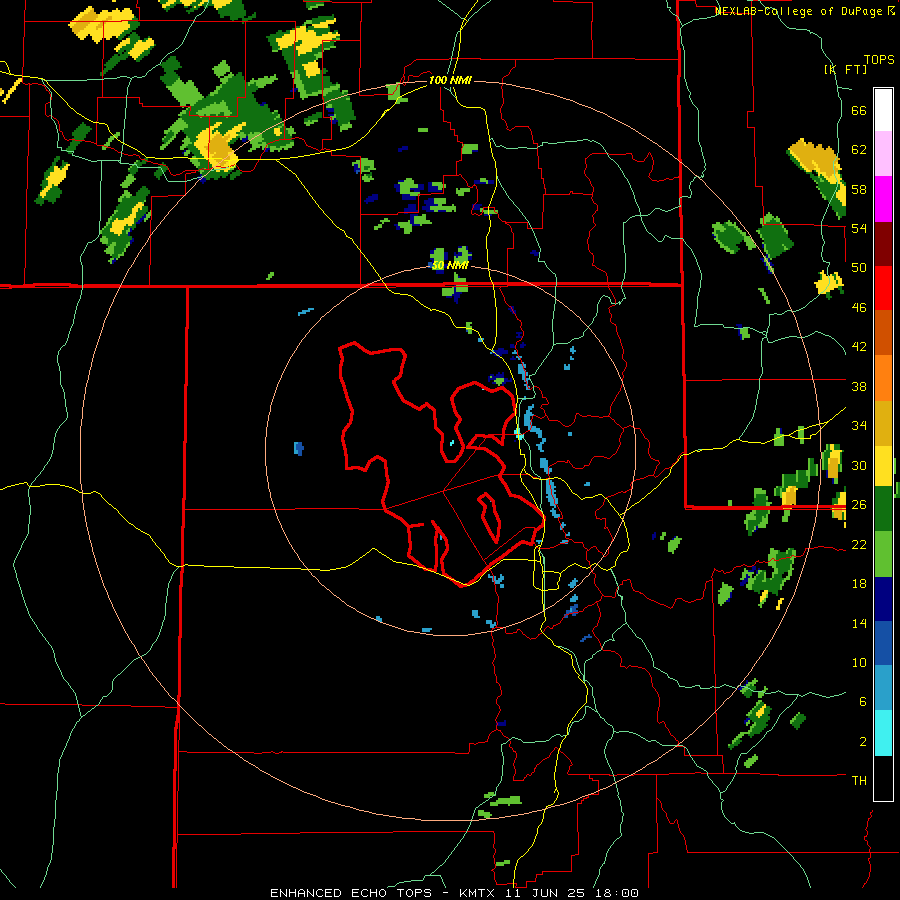
Task: Click the '10' legend value
Action: click(x=859, y=662)
